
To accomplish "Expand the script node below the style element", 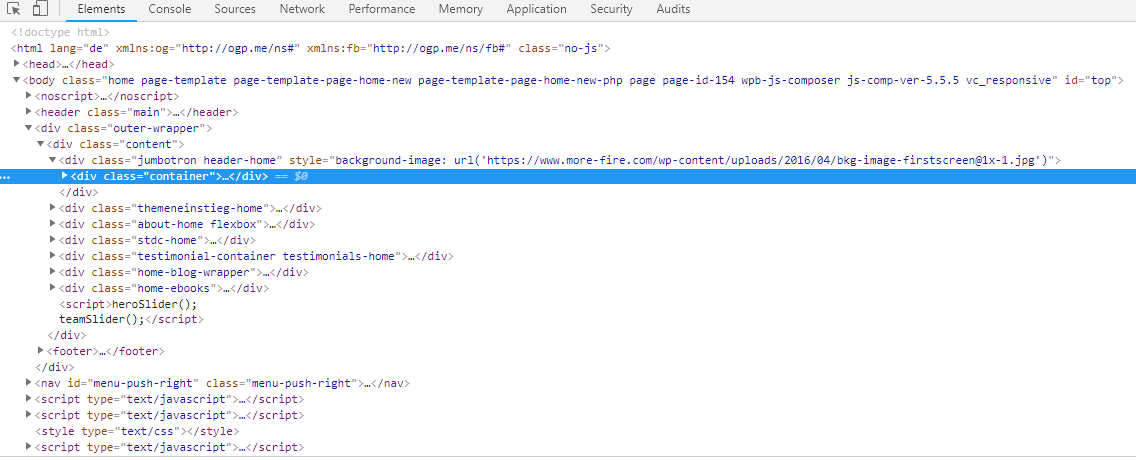I will click(28, 447).
